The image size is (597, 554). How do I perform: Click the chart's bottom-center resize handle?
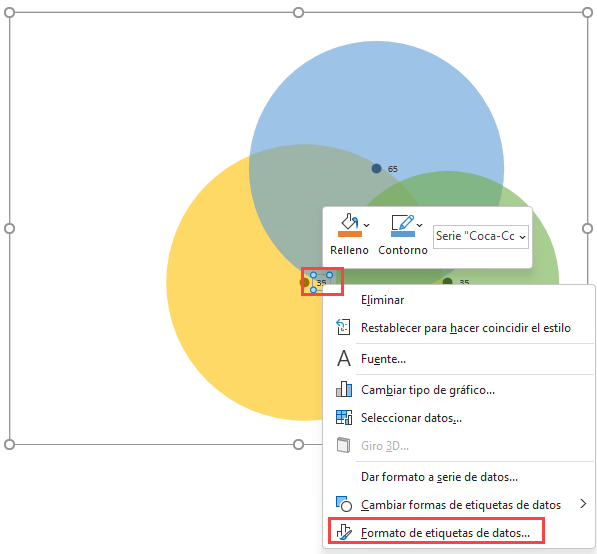pos(298,444)
